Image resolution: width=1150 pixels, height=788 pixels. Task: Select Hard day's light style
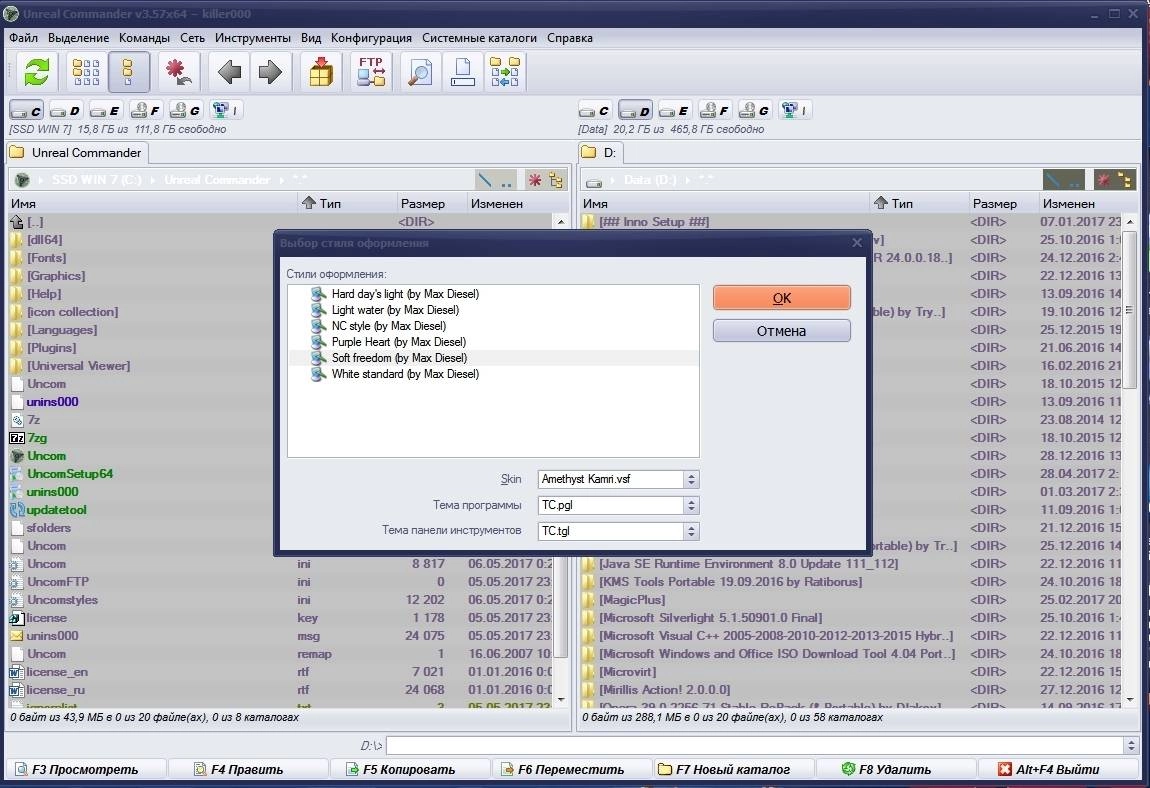tap(405, 293)
